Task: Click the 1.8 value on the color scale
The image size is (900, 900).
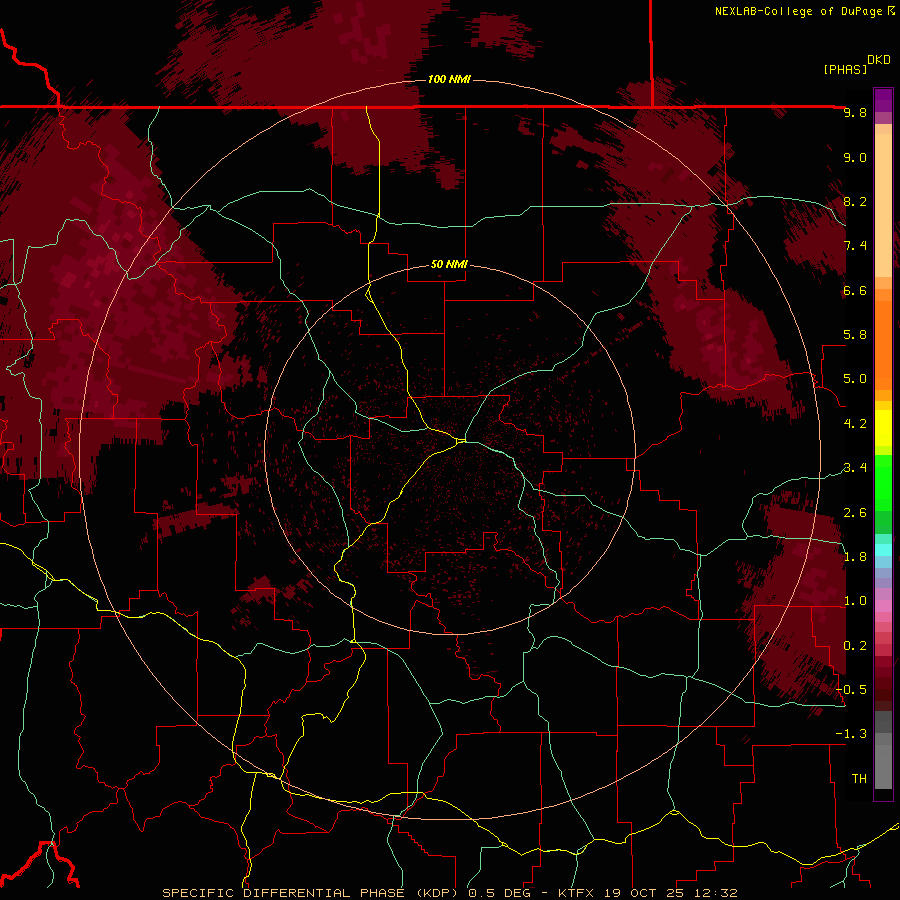Action: 855,557
